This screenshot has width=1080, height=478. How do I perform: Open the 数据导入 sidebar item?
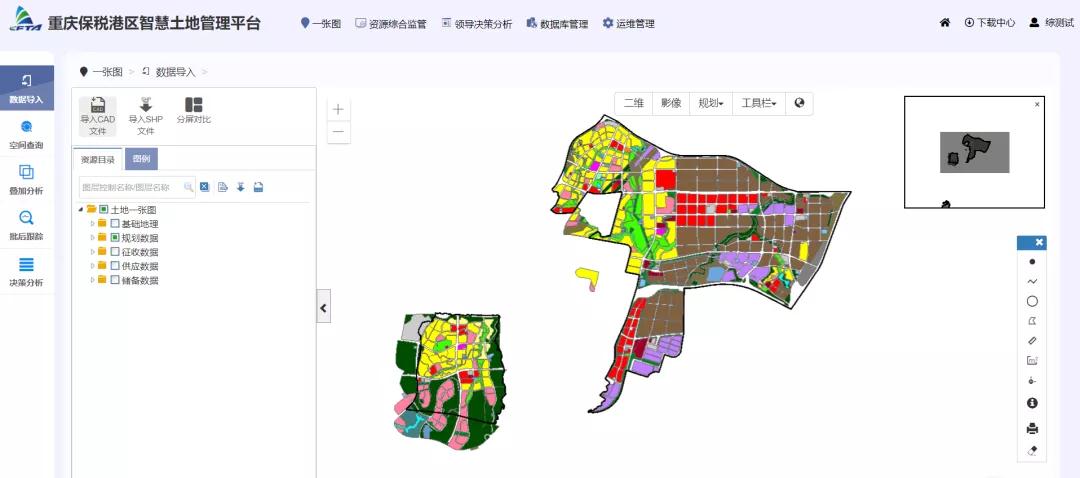26,88
